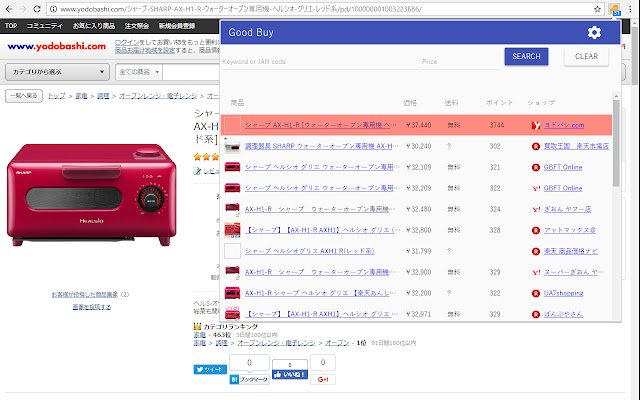This screenshot has height=400, width=640.
Task: Open the カテゴリから選ぶ dropdown
Action: [58, 72]
